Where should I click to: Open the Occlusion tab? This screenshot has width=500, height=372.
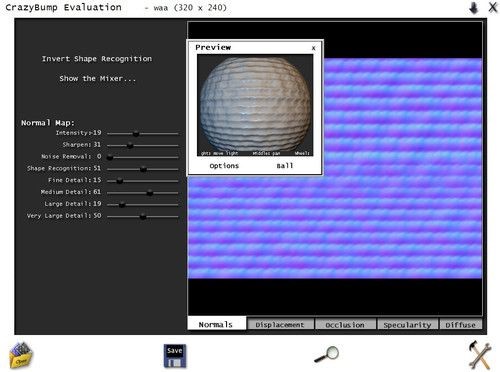[345, 324]
